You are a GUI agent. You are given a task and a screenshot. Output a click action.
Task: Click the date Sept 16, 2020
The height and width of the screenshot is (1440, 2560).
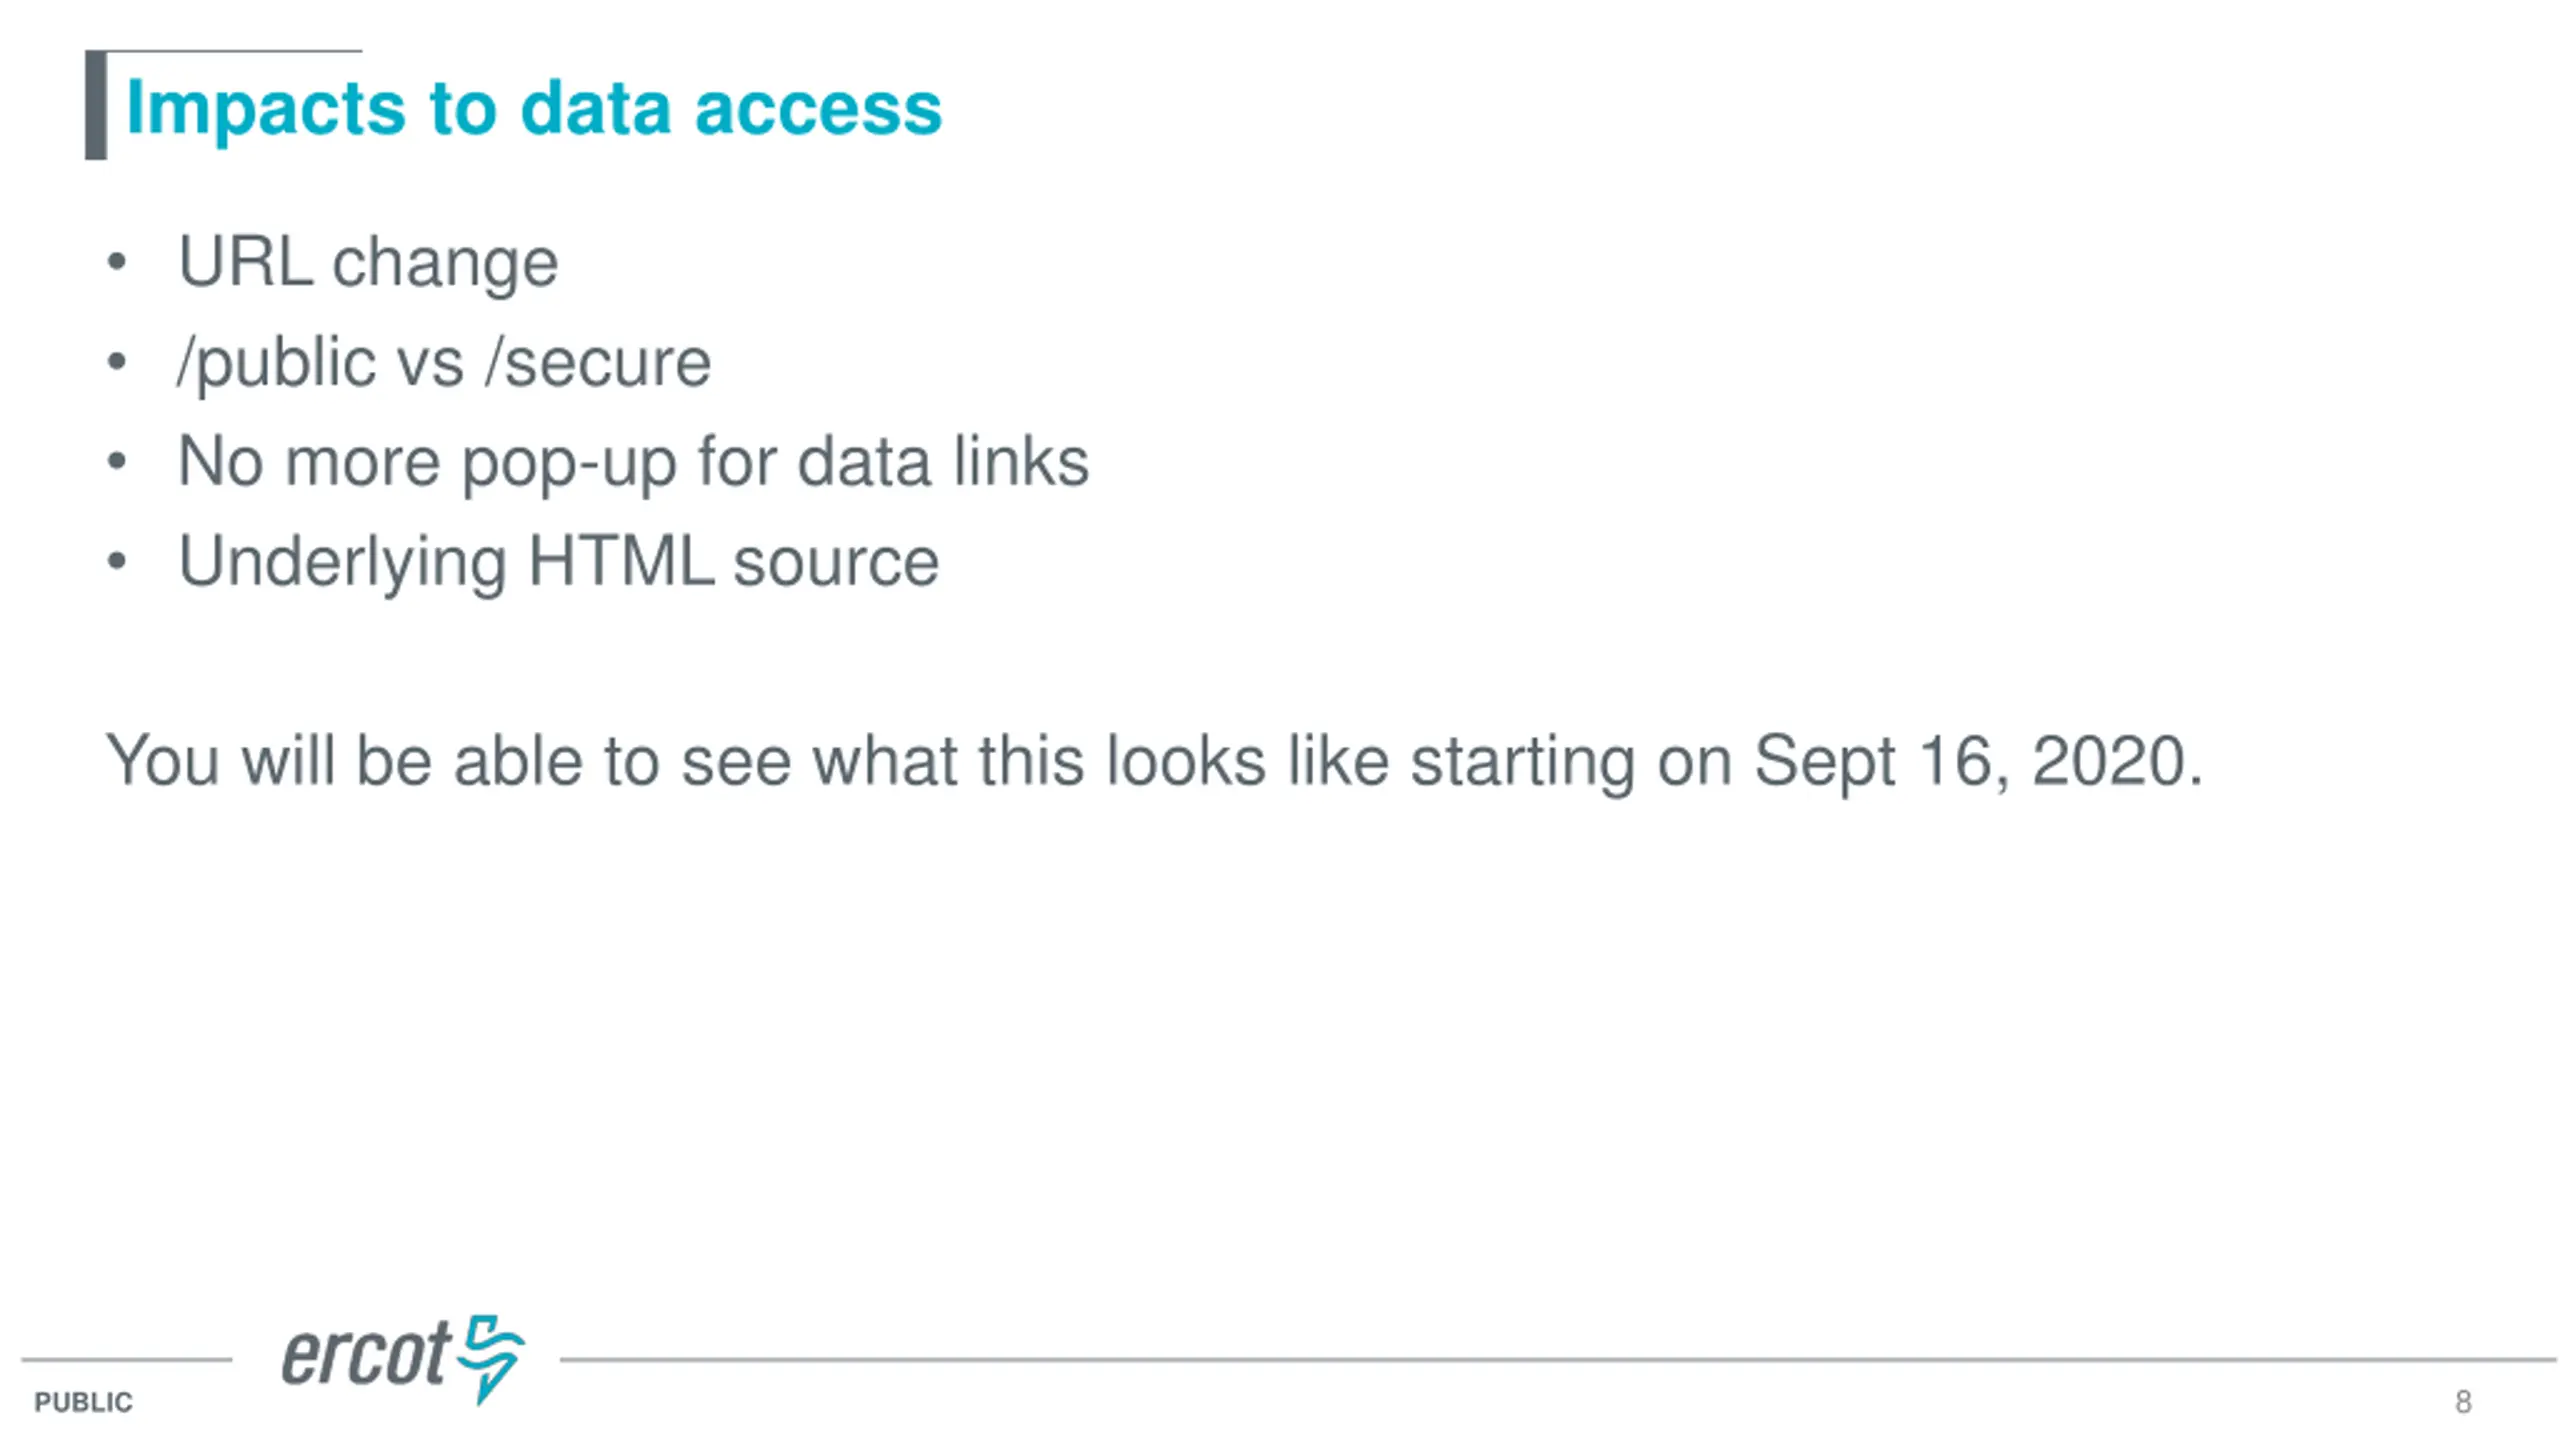tap(1977, 762)
